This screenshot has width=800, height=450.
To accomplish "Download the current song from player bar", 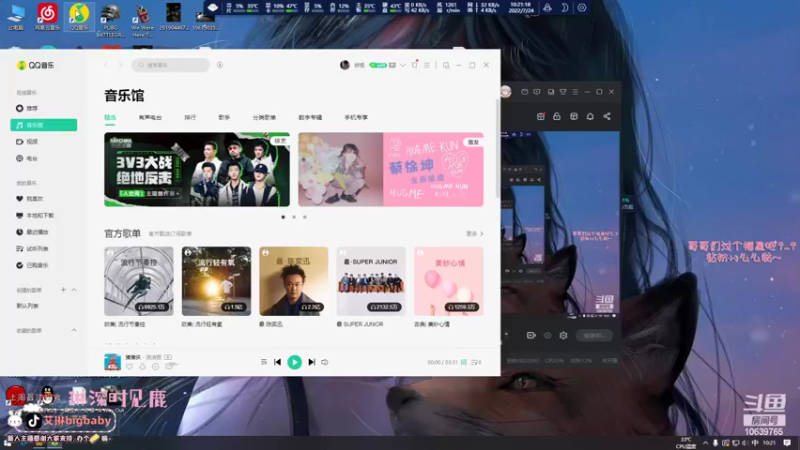I will click(142, 366).
